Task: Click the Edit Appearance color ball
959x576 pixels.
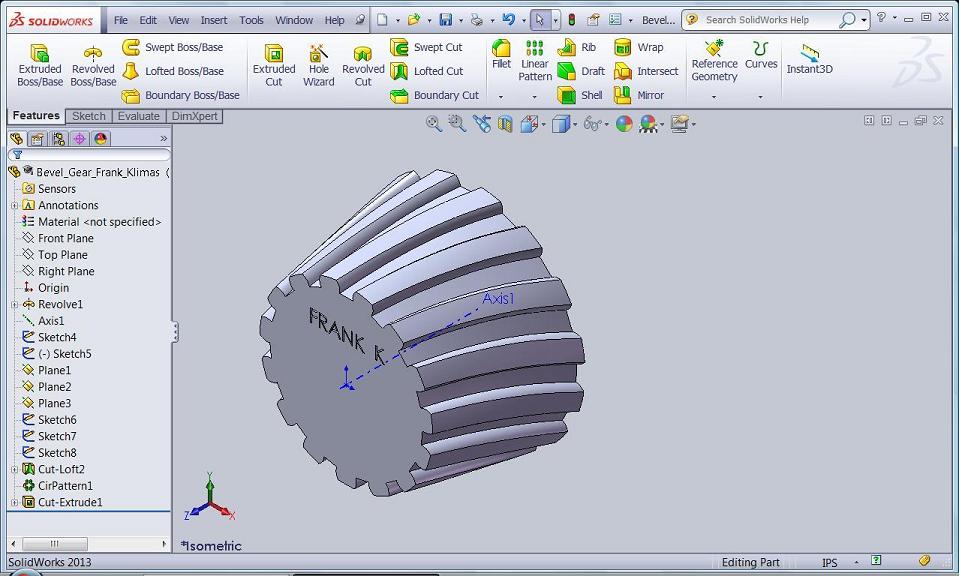Action: [624, 124]
